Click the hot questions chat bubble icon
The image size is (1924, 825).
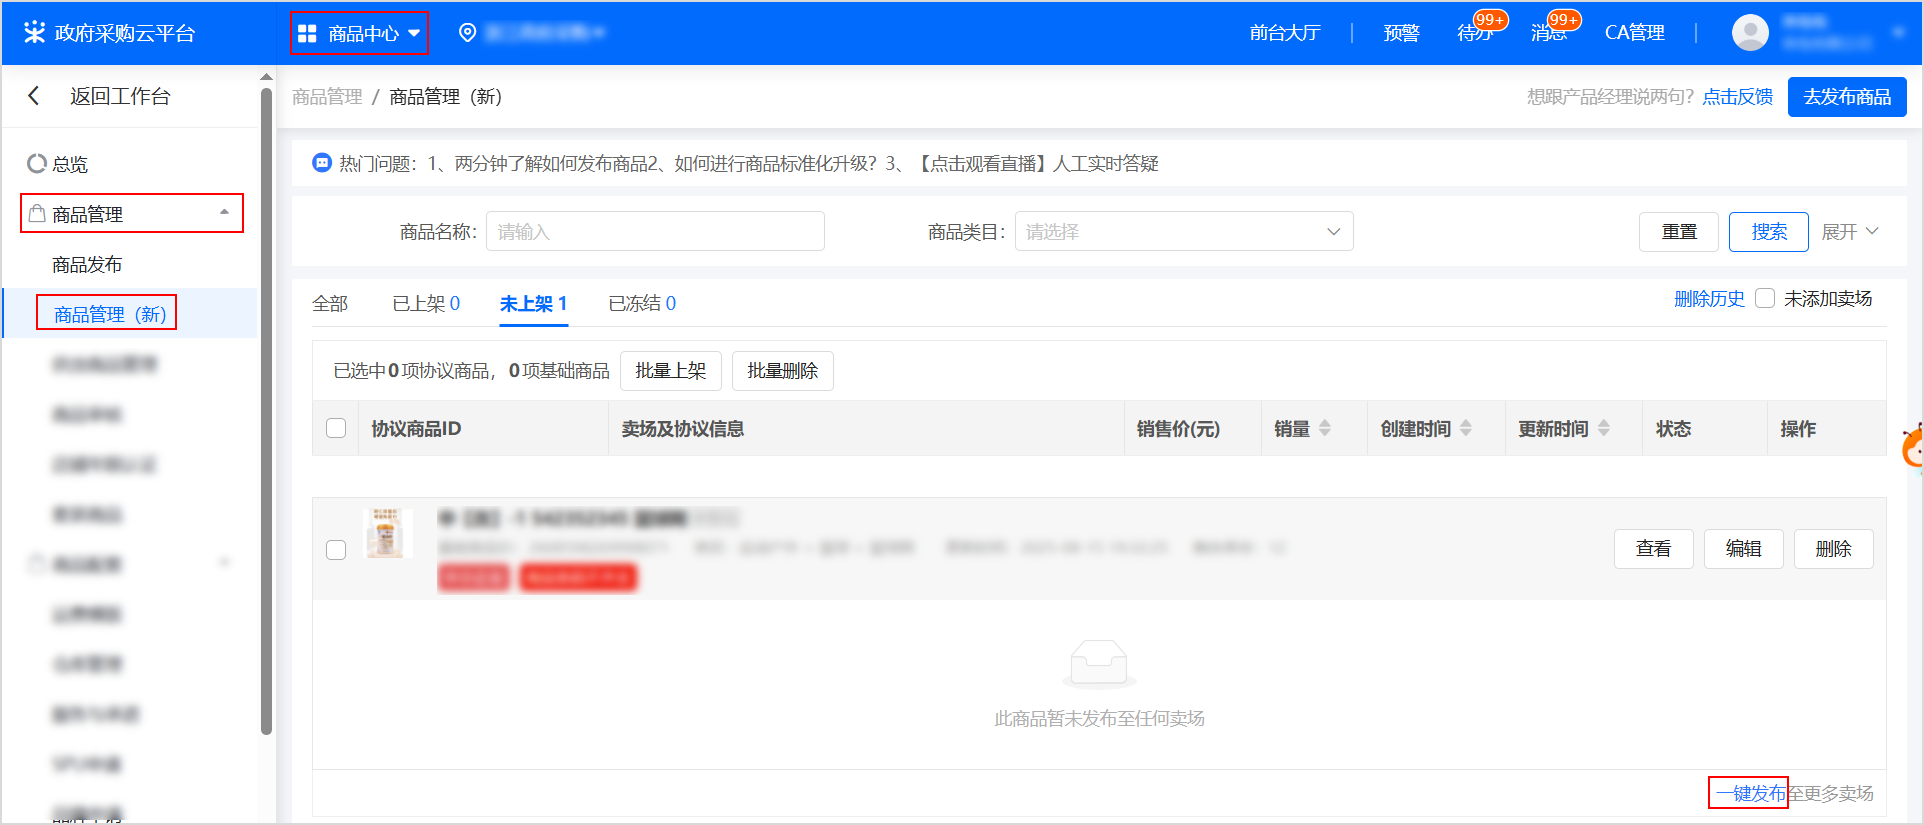coord(322,163)
